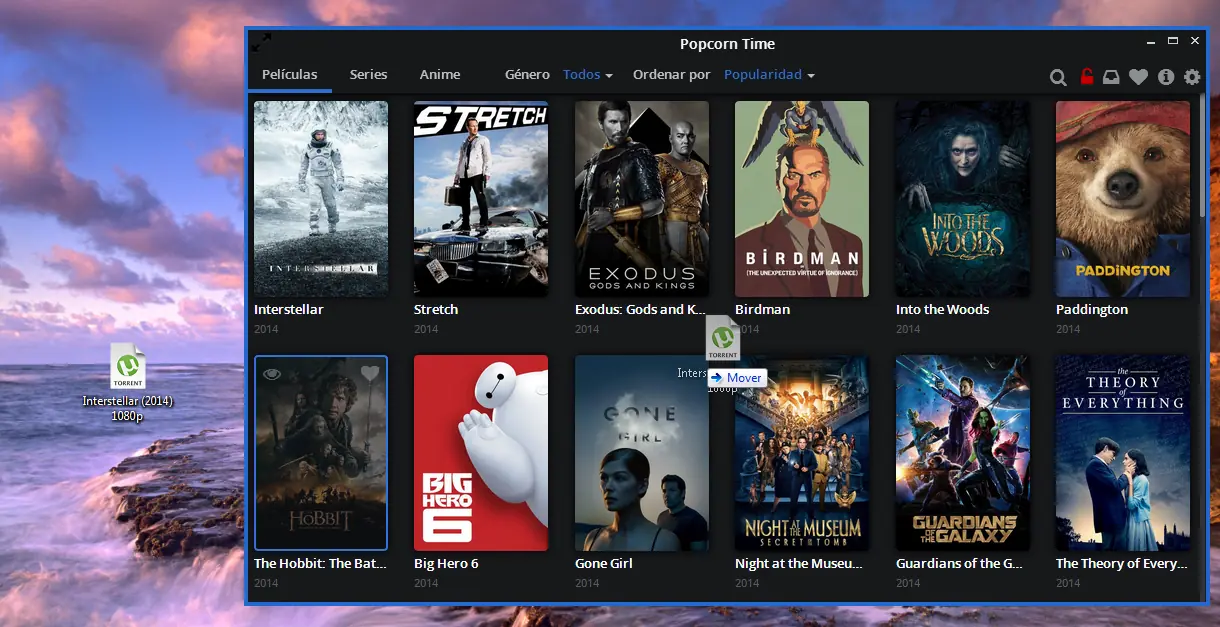
Task: Open favorites with the heart icon in toolbar
Action: coord(1138,77)
